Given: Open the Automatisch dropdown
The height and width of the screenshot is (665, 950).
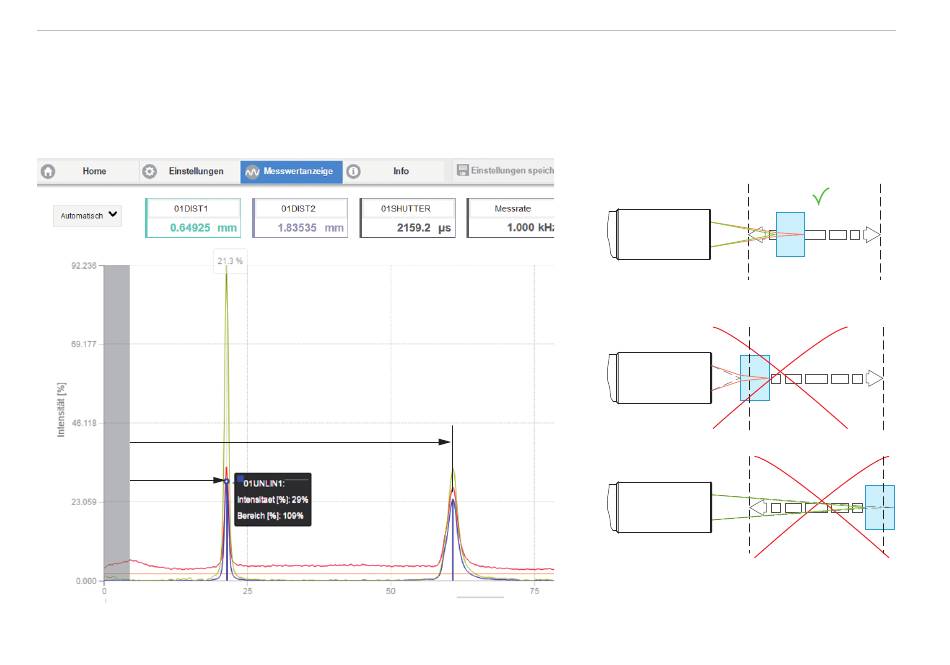Looking at the screenshot, I should click(87, 216).
